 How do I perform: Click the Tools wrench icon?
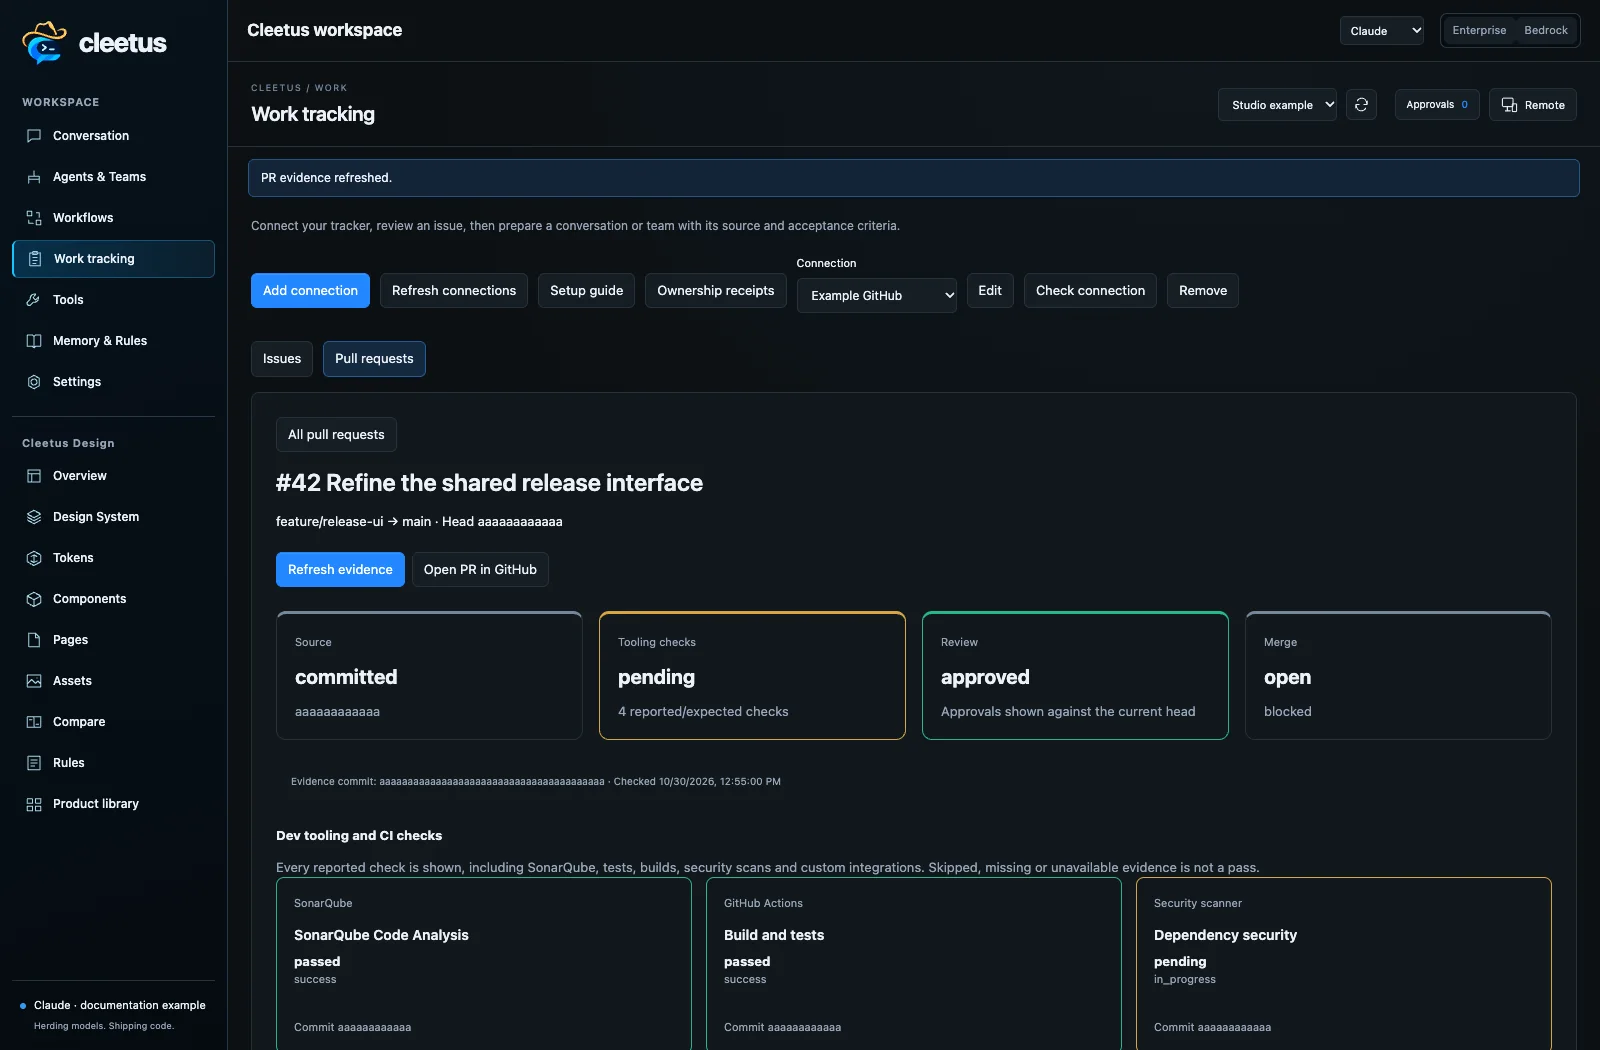click(34, 300)
